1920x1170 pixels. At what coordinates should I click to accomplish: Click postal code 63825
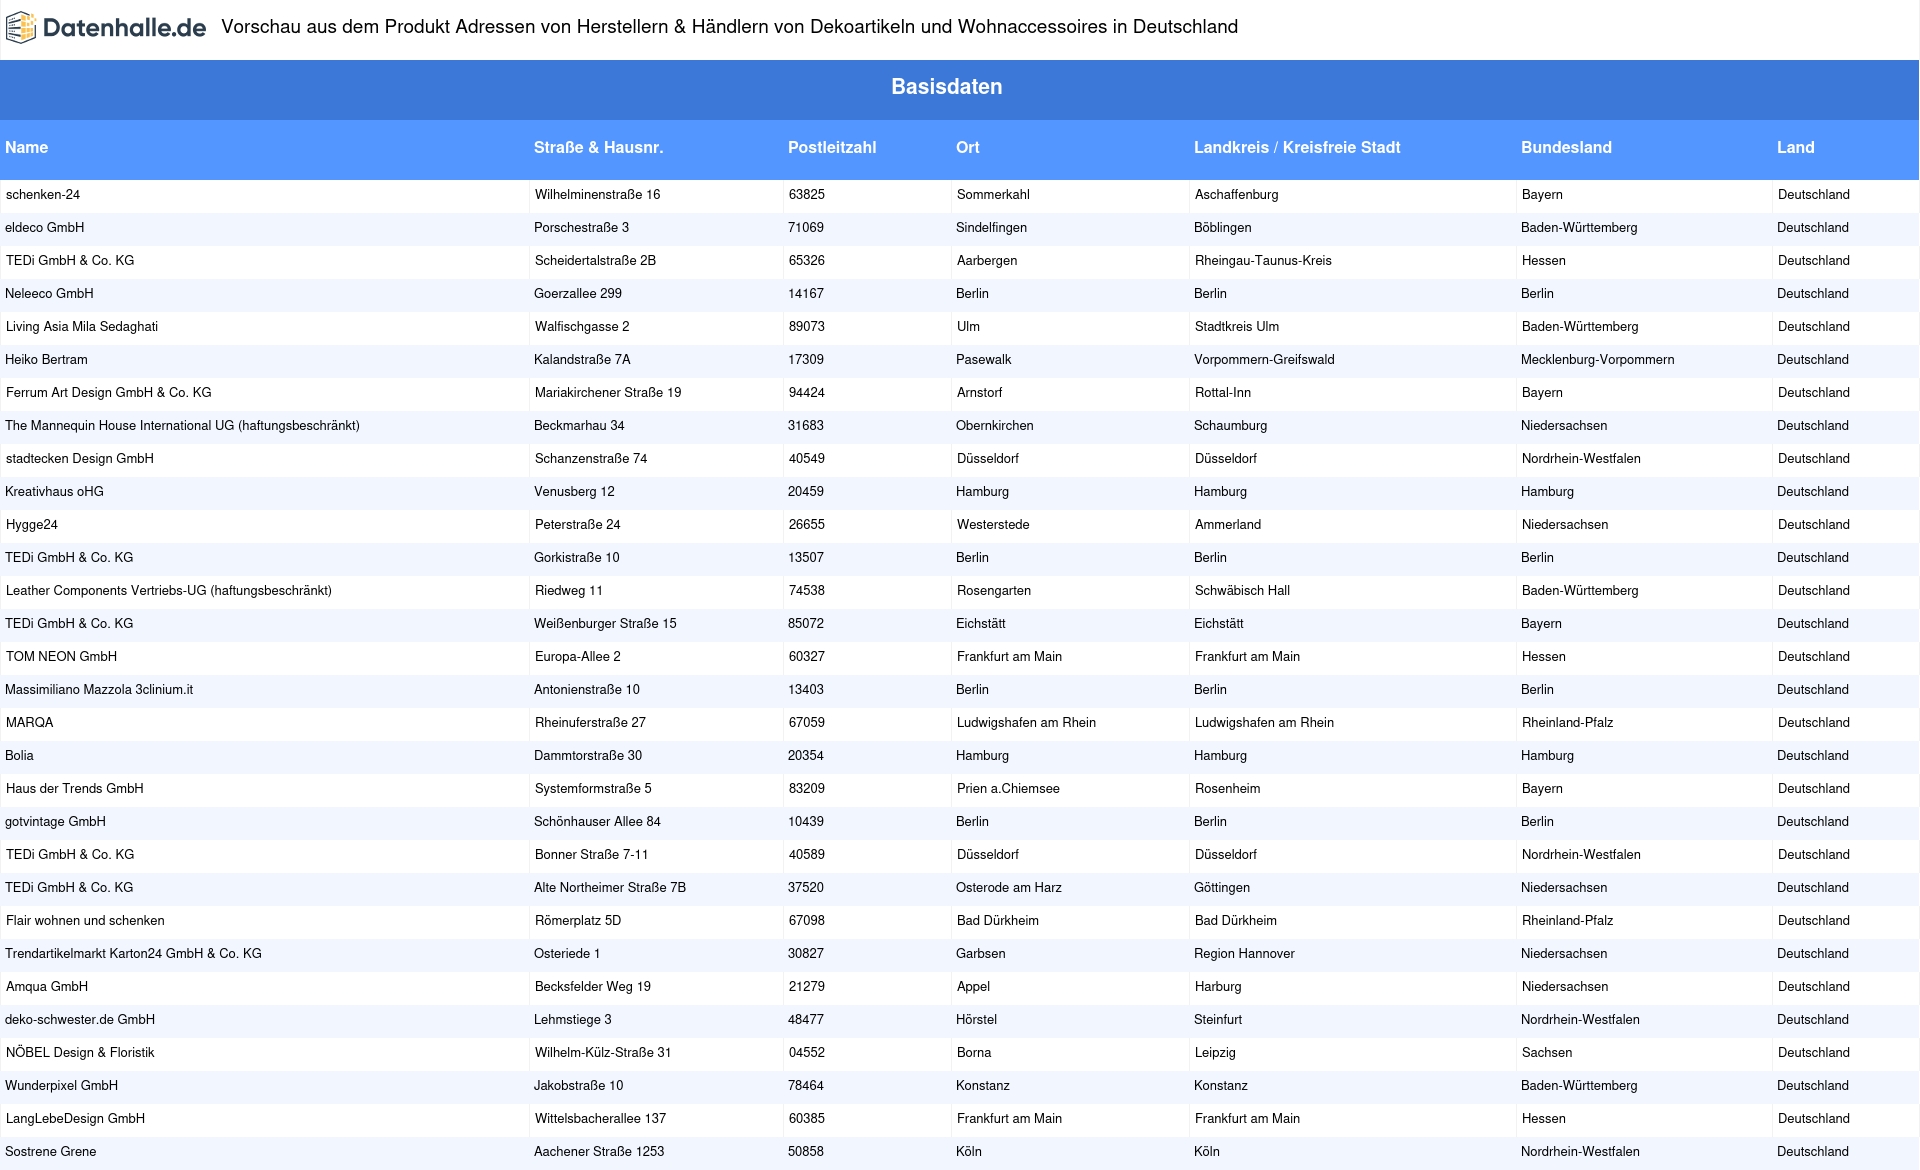point(807,195)
